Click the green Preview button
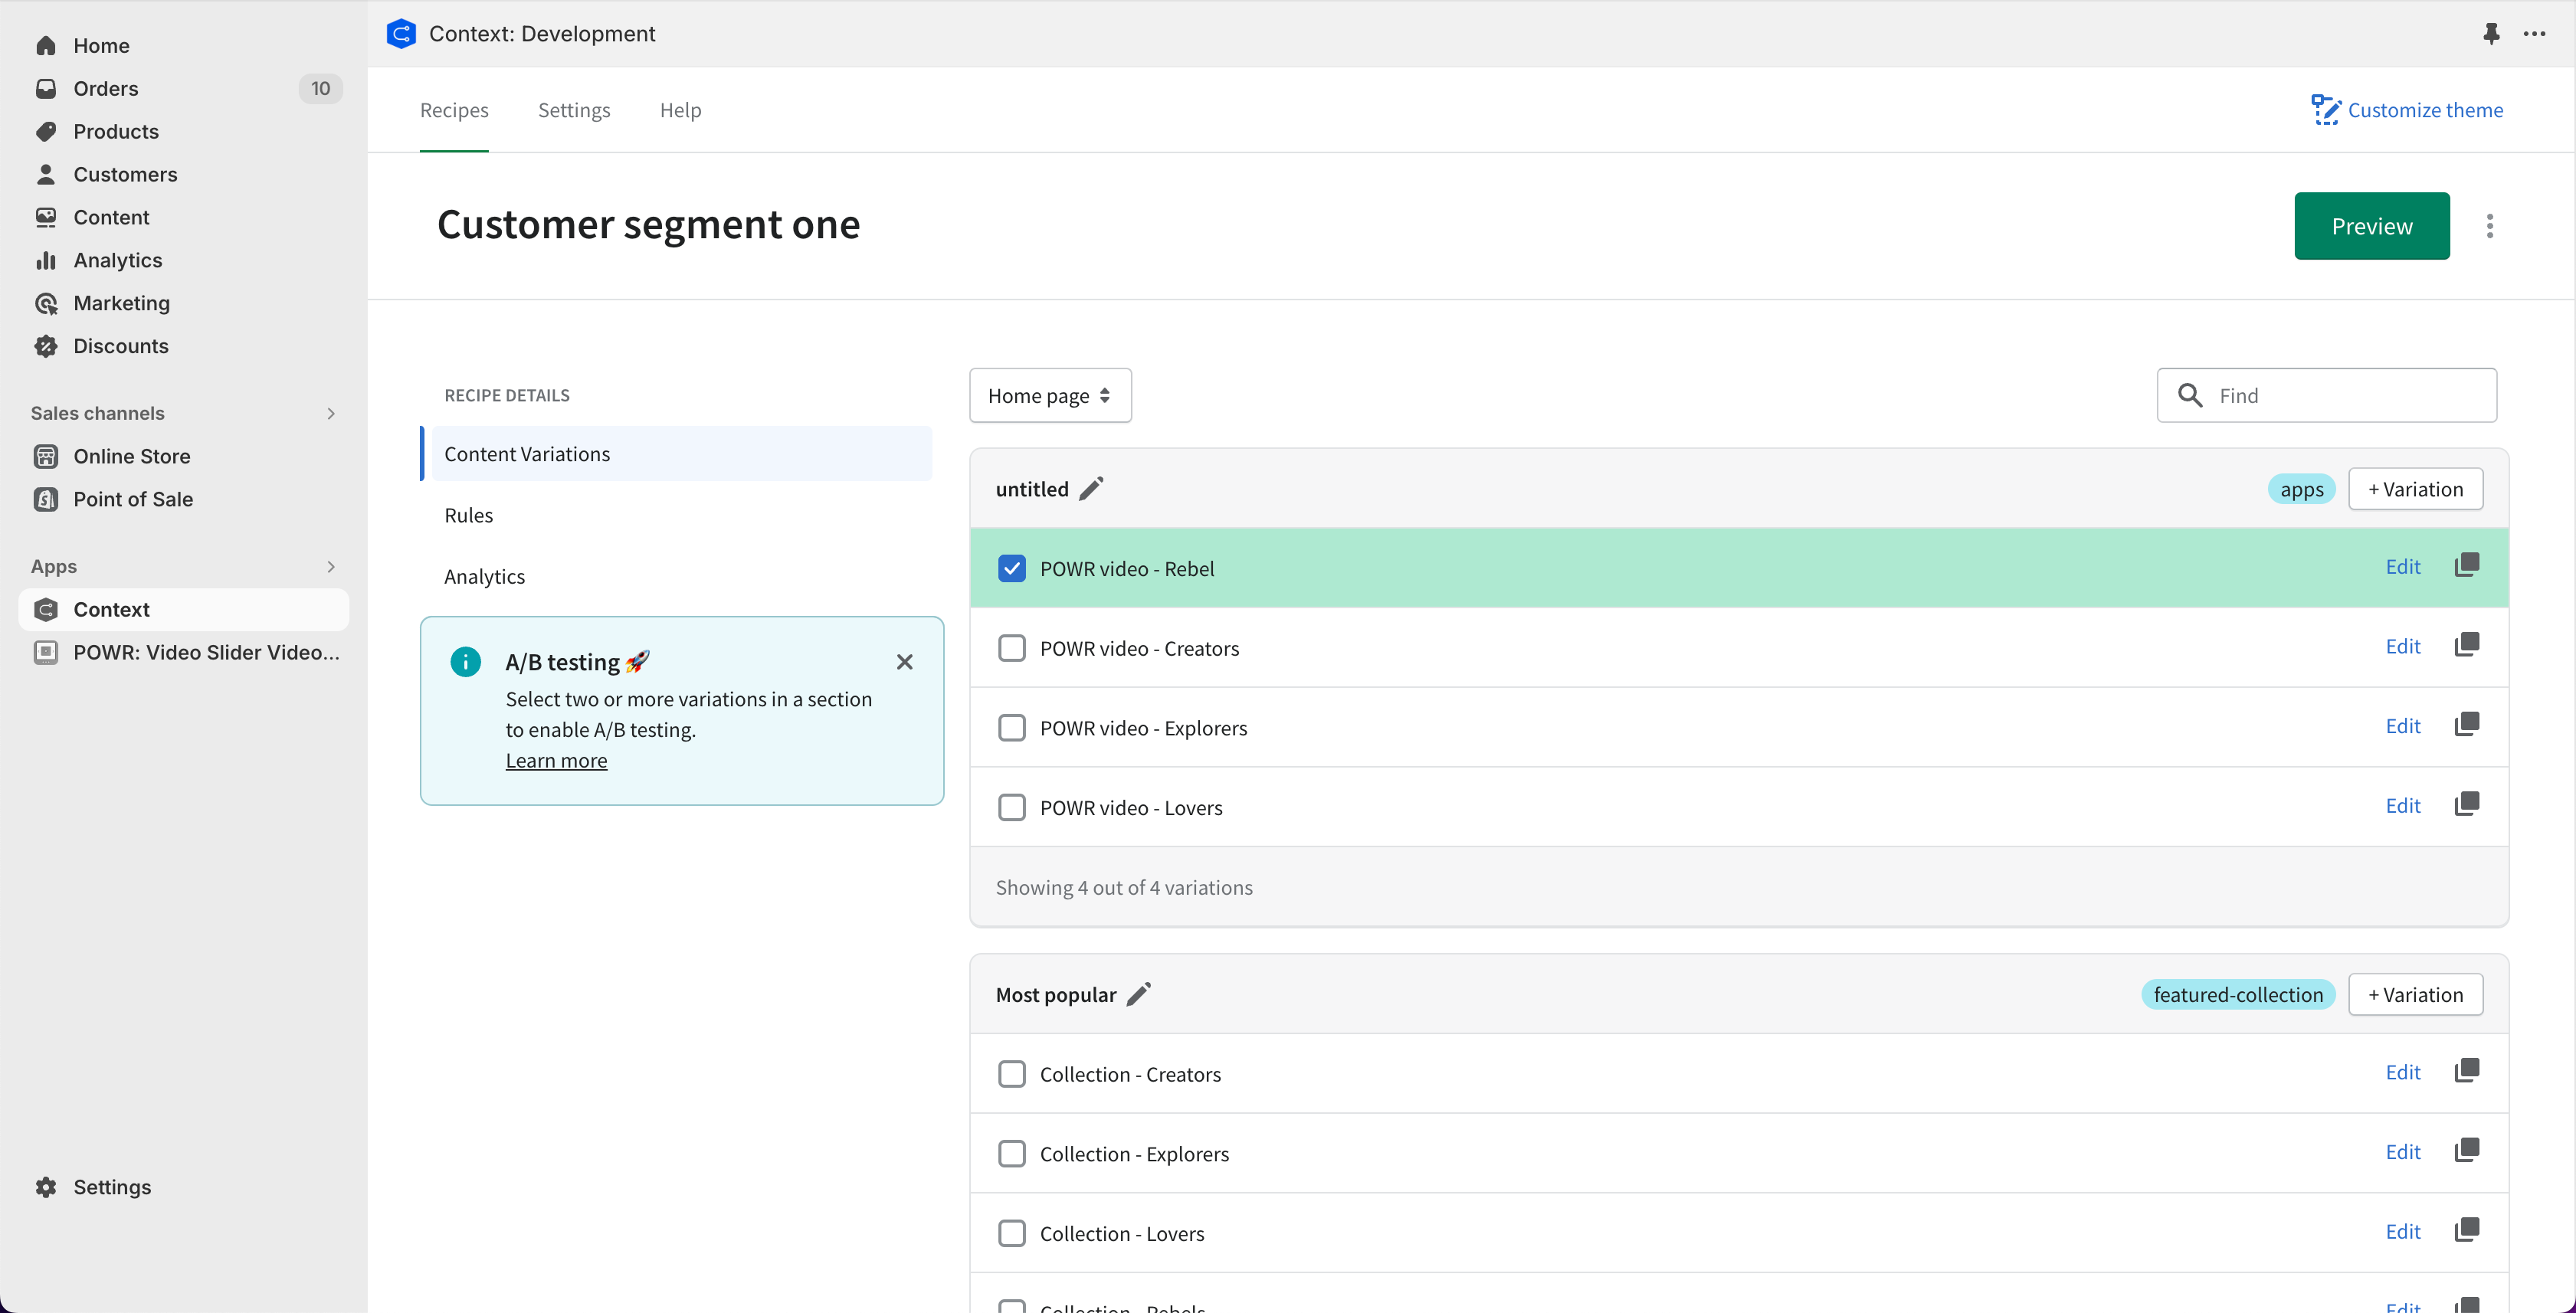 2371,226
